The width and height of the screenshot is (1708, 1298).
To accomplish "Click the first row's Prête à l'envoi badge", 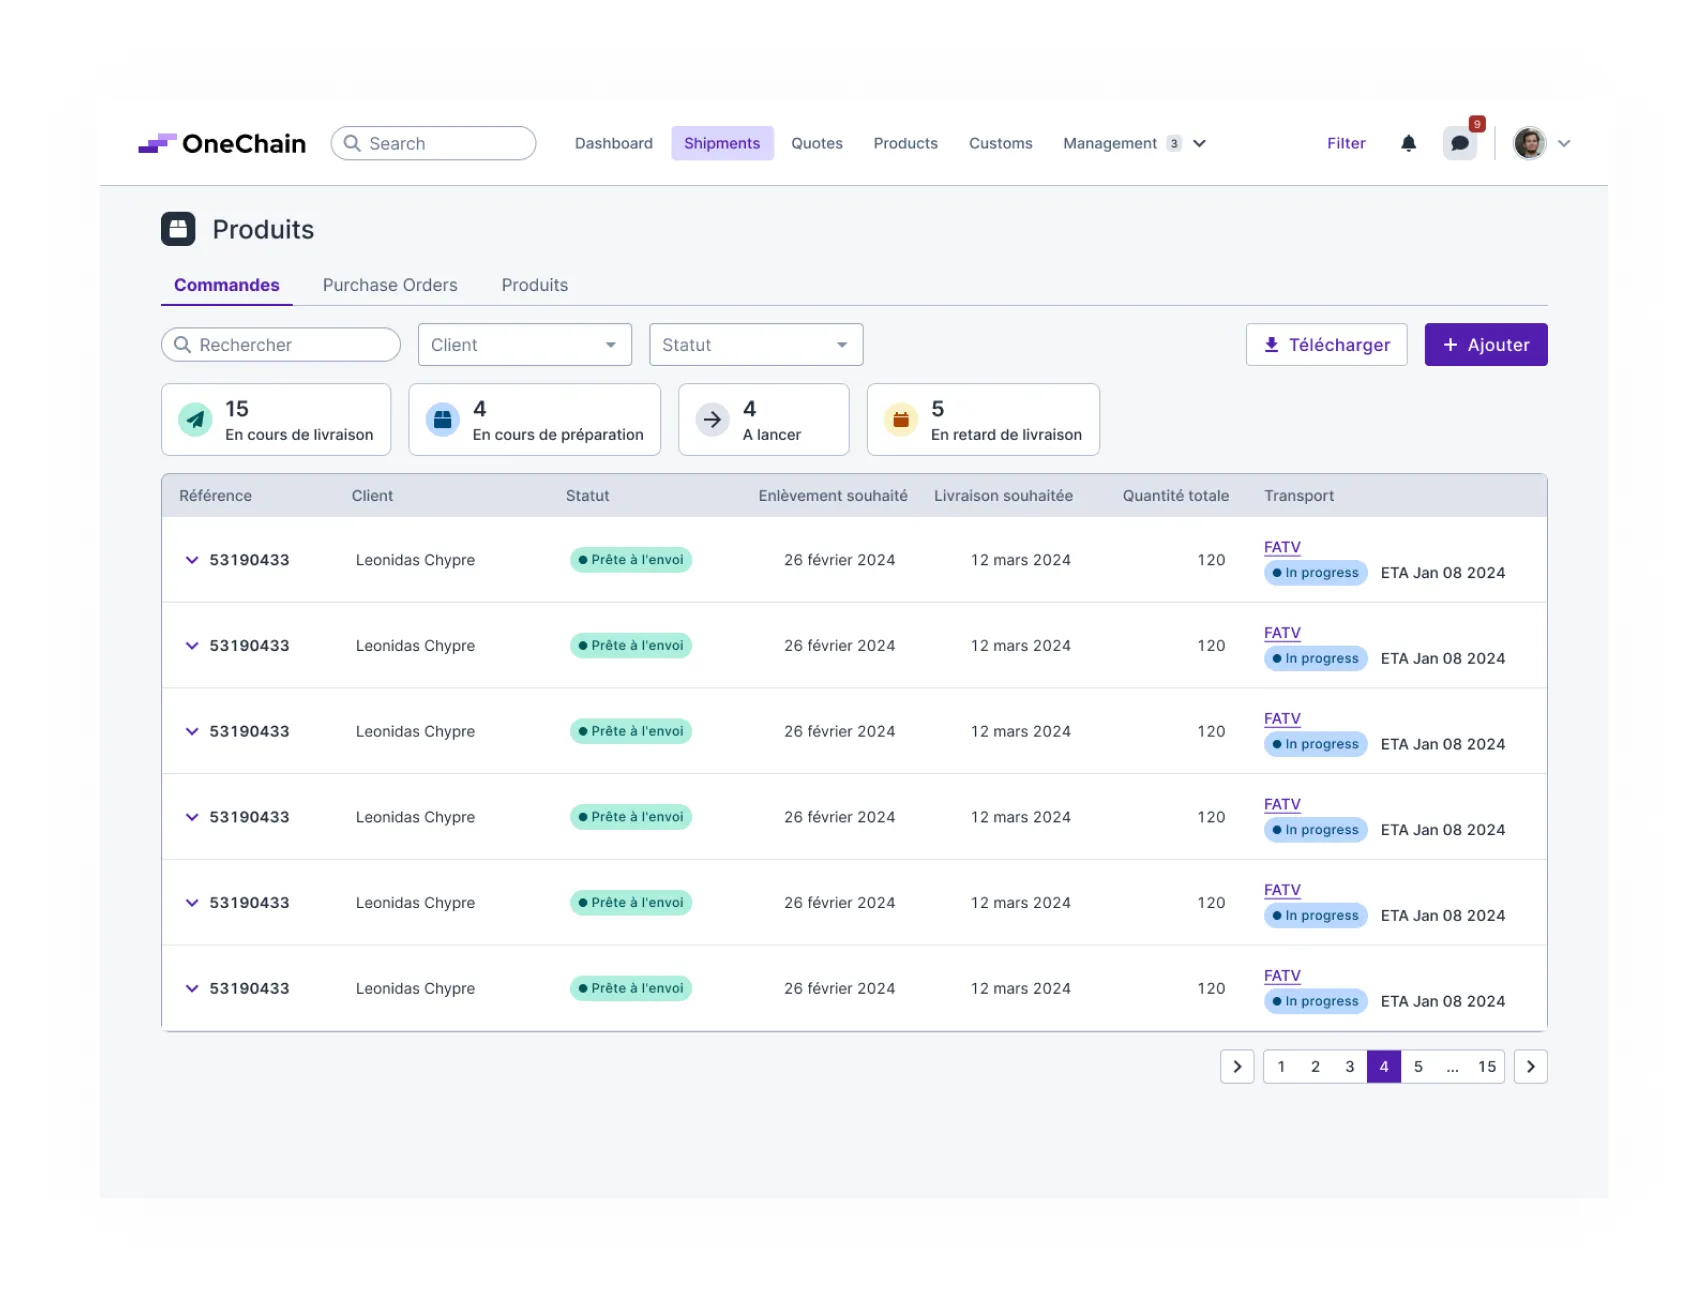I will click(631, 560).
